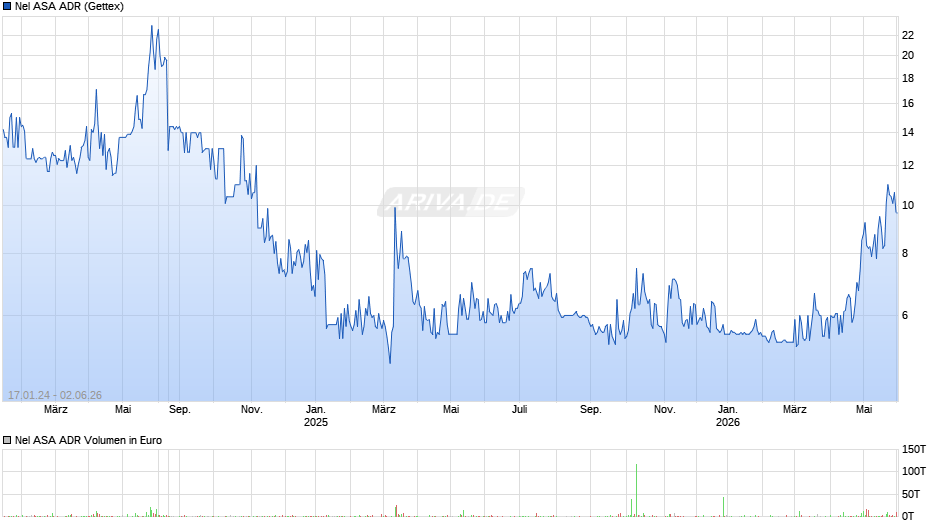Image resolution: width=940 pixels, height=526 pixels.
Task: Click the price axis label 14
Action: pyautogui.click(x=908, y=133)
